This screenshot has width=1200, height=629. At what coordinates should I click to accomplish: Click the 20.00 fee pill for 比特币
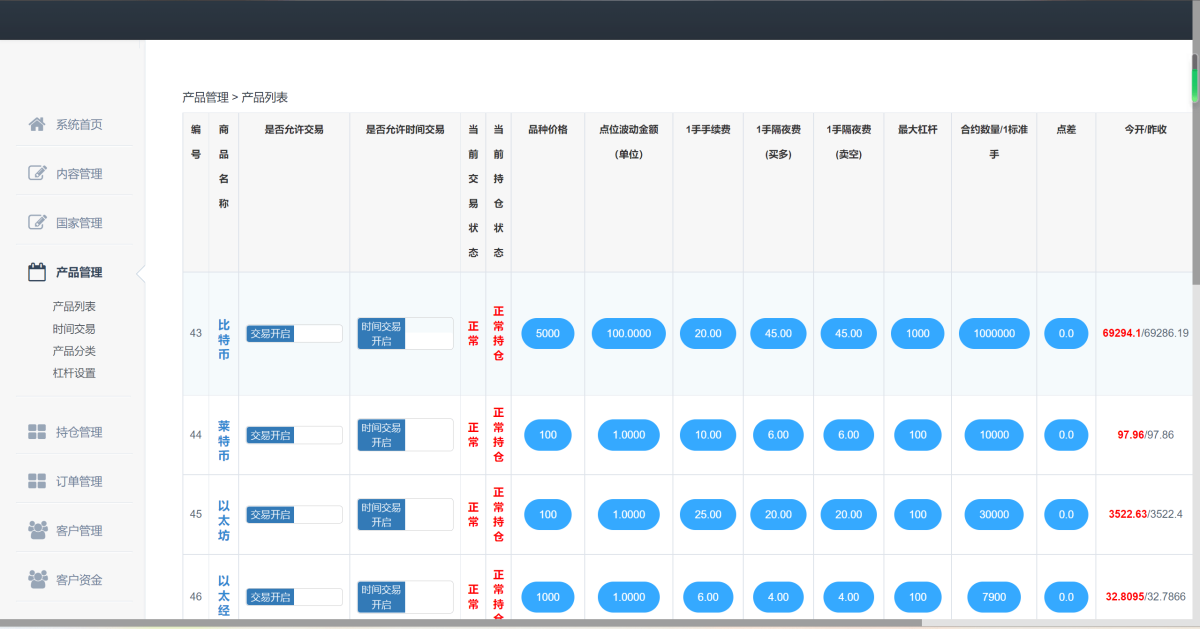click(x=708, y=333)
